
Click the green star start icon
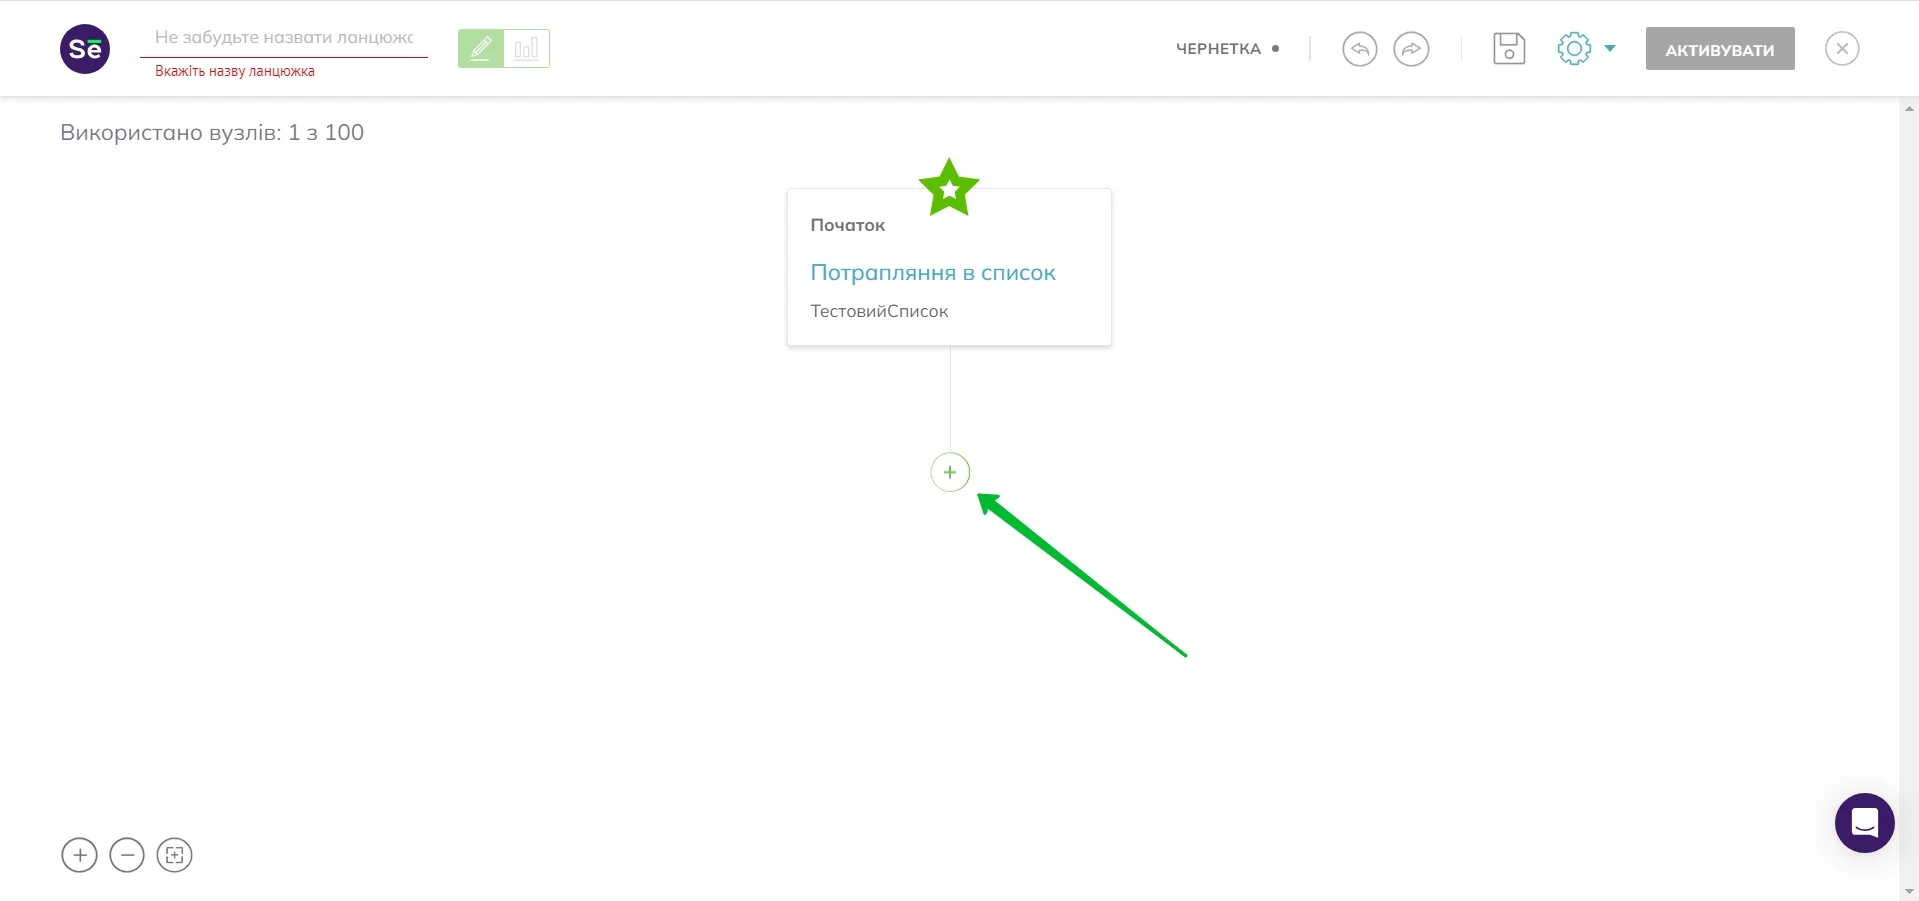pyautogui.click(x=949, y=188)
